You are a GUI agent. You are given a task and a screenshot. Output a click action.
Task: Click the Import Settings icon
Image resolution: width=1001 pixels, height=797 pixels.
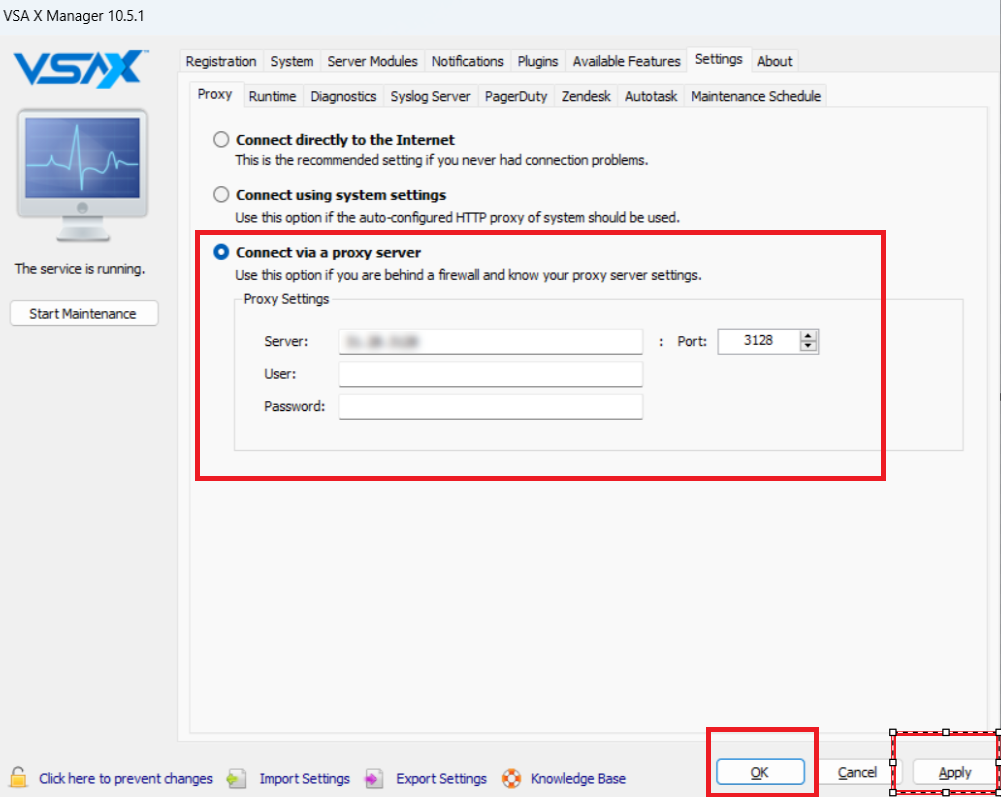coord(236,778)
